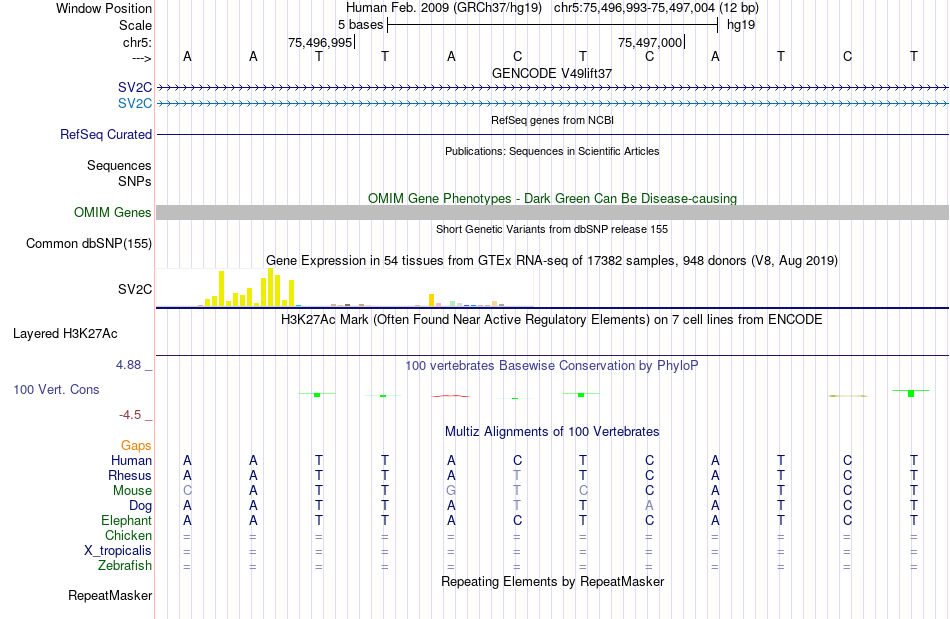Click Mouse row's first base C
This screenshot has width=950, height=619.
[187, 491]
